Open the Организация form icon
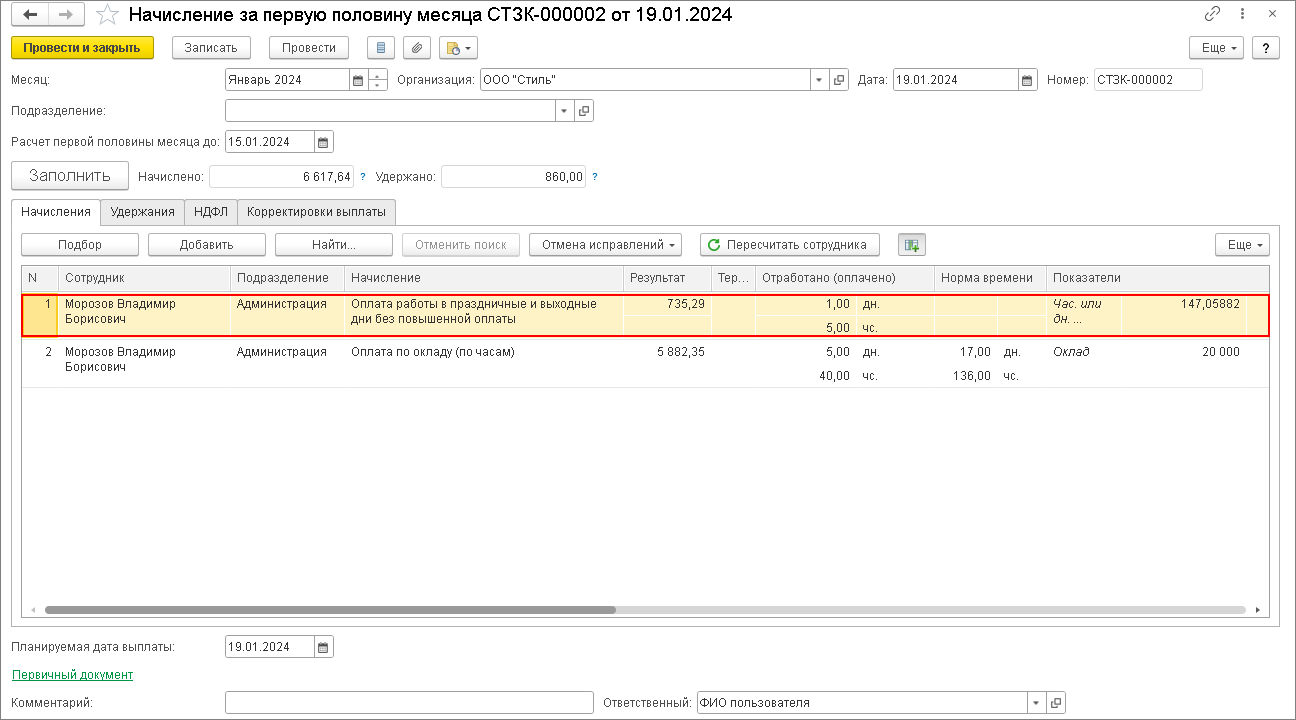 (839, 80)
